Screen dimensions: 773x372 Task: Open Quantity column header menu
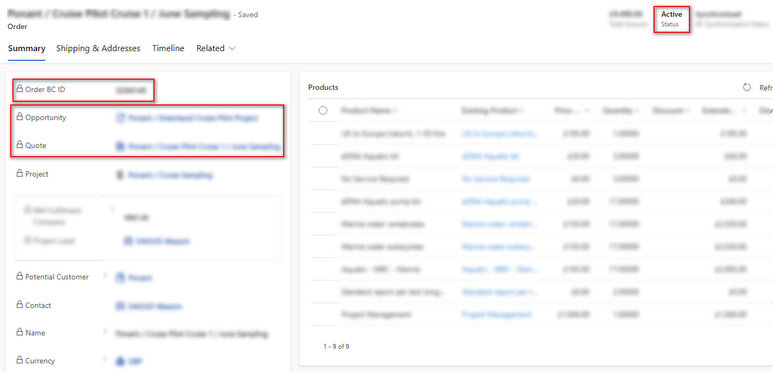point(621,110)
